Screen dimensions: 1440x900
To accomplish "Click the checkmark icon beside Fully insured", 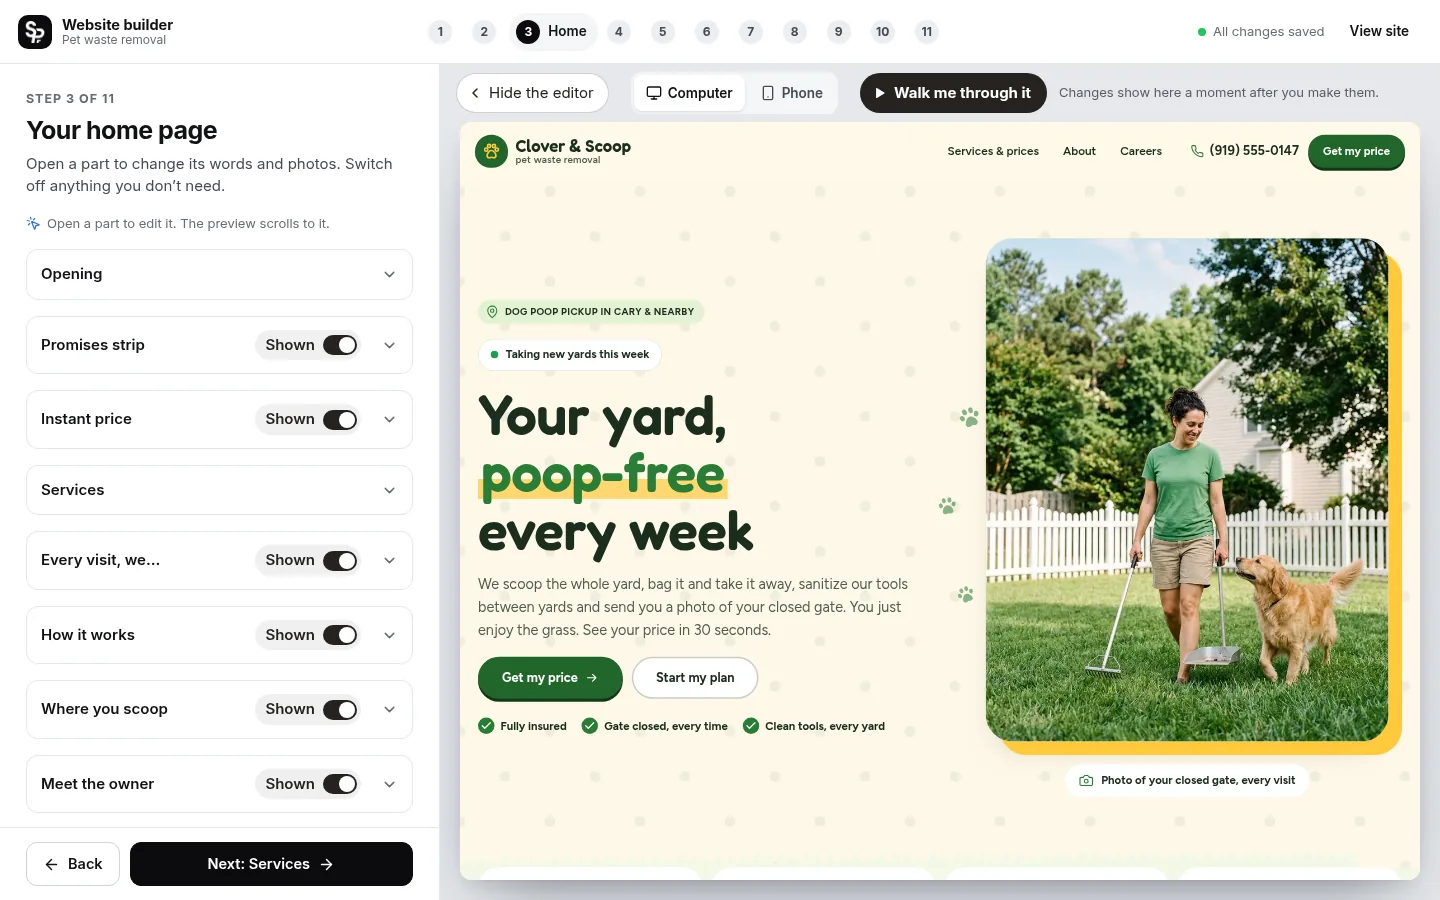I will [x=486, y=726].
